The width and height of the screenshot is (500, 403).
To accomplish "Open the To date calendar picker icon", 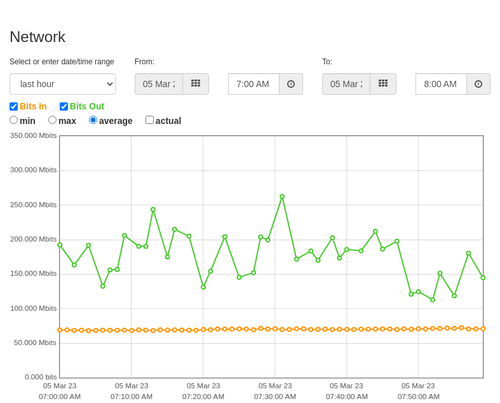I will [383, 84].
